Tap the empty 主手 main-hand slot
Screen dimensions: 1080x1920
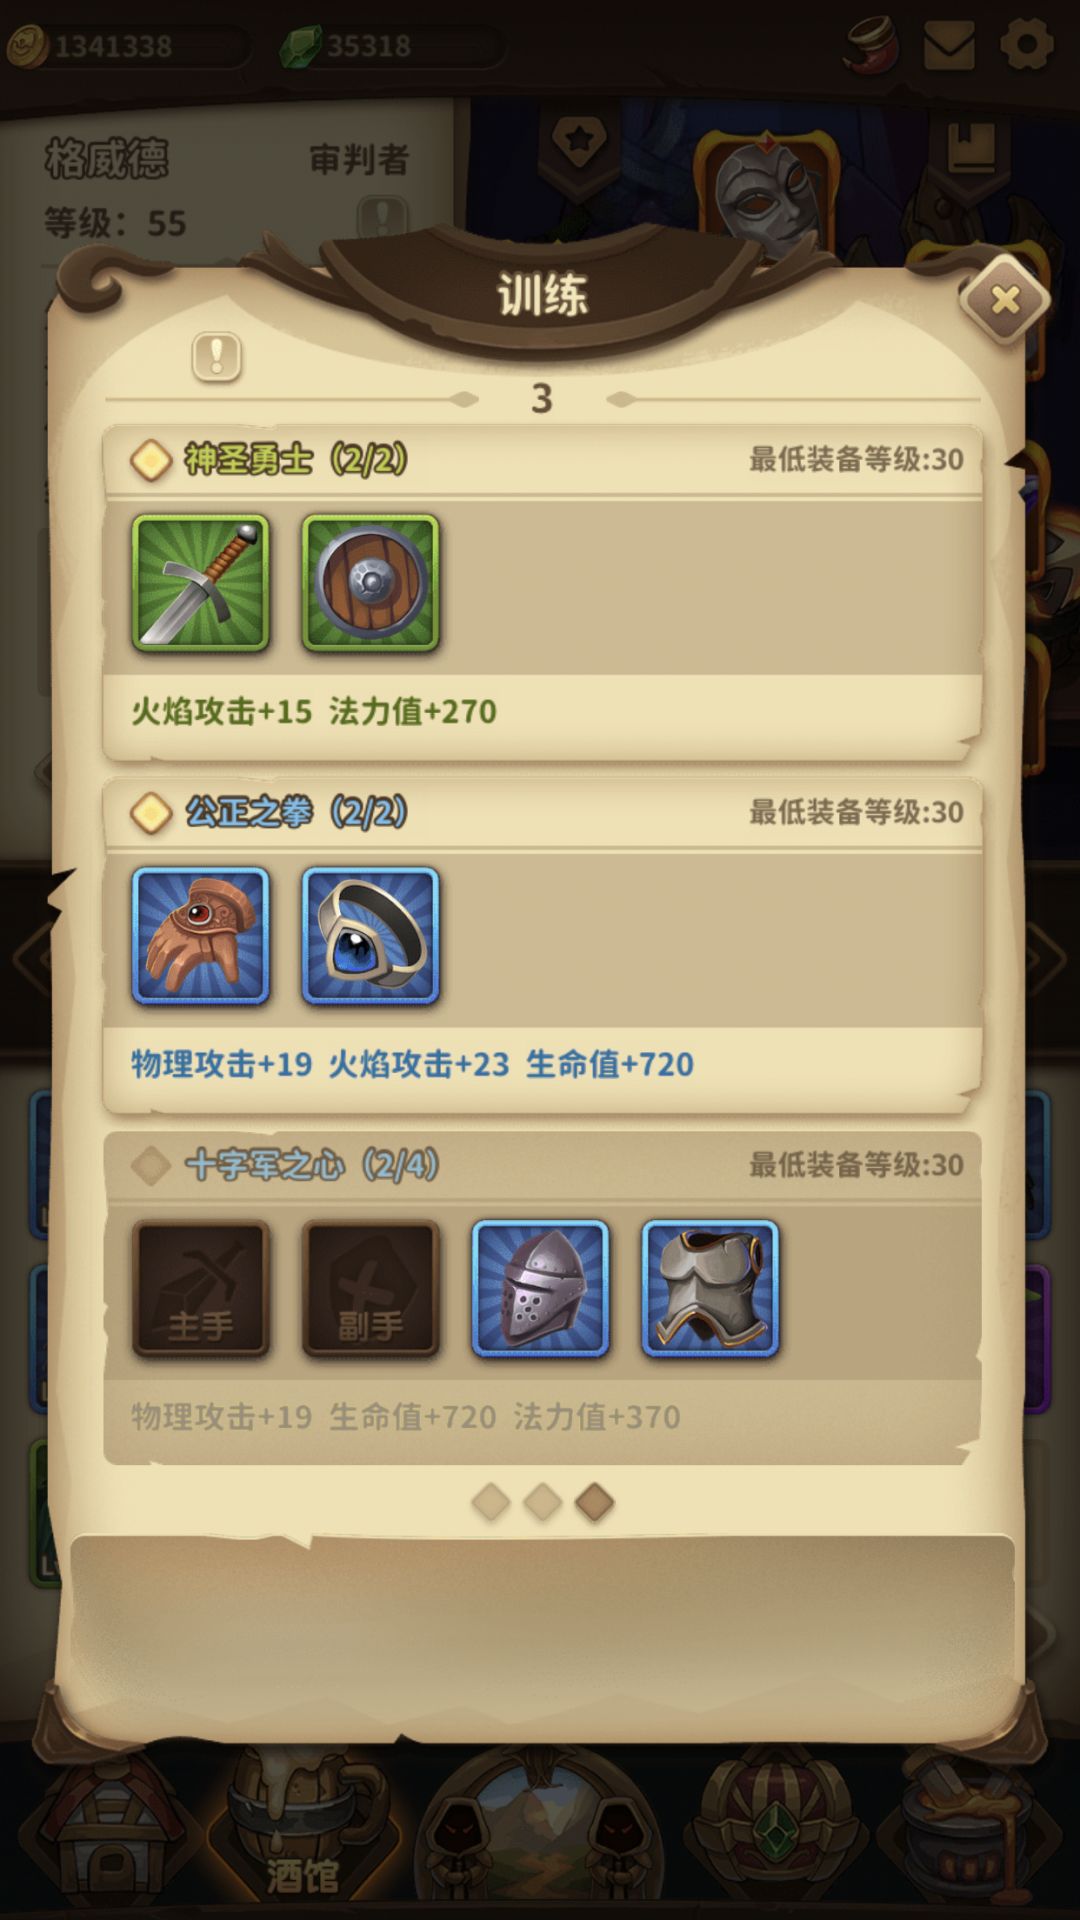click(x=201, y=1288)
